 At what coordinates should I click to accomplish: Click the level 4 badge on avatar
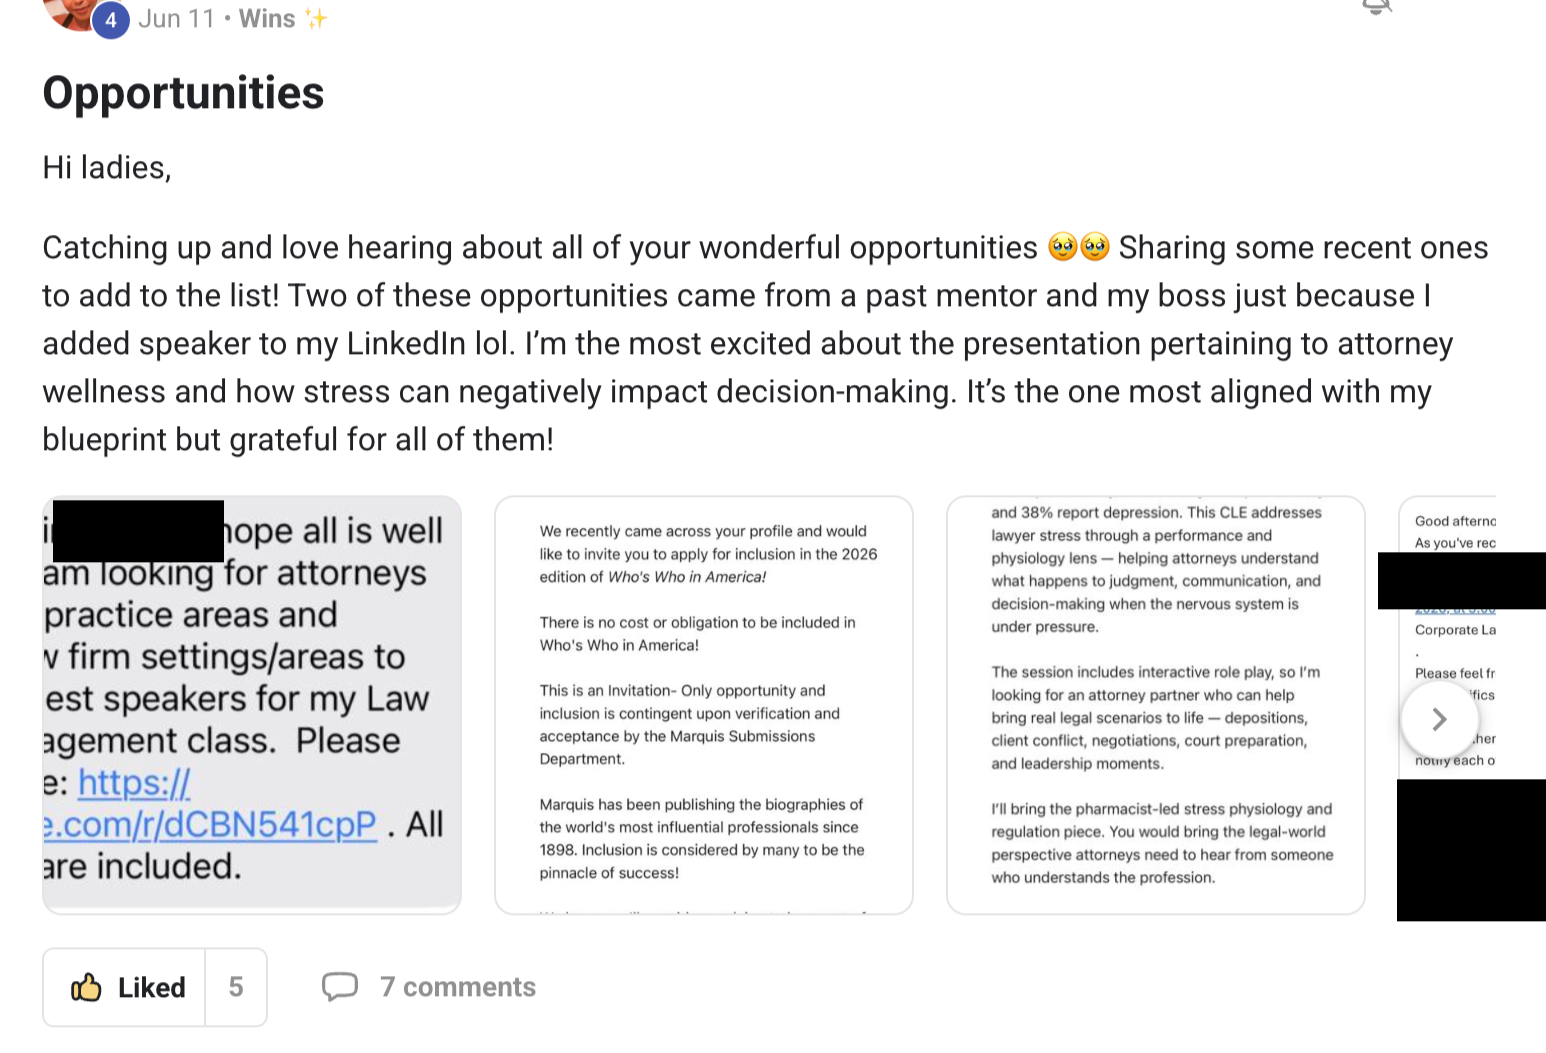point(111,20)
